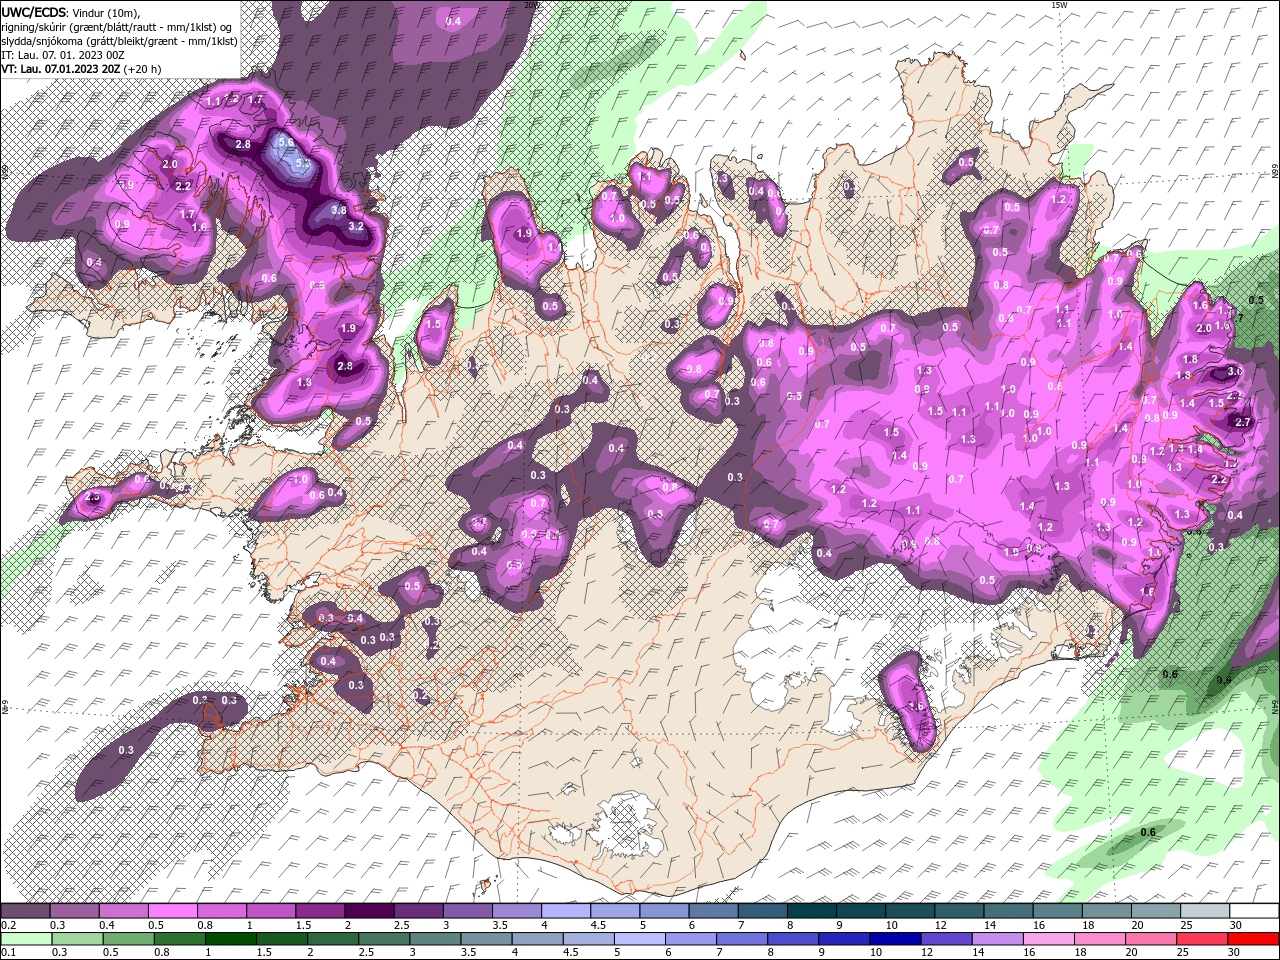Click the 2.5 value on the western peninsula

coord(93,497)
